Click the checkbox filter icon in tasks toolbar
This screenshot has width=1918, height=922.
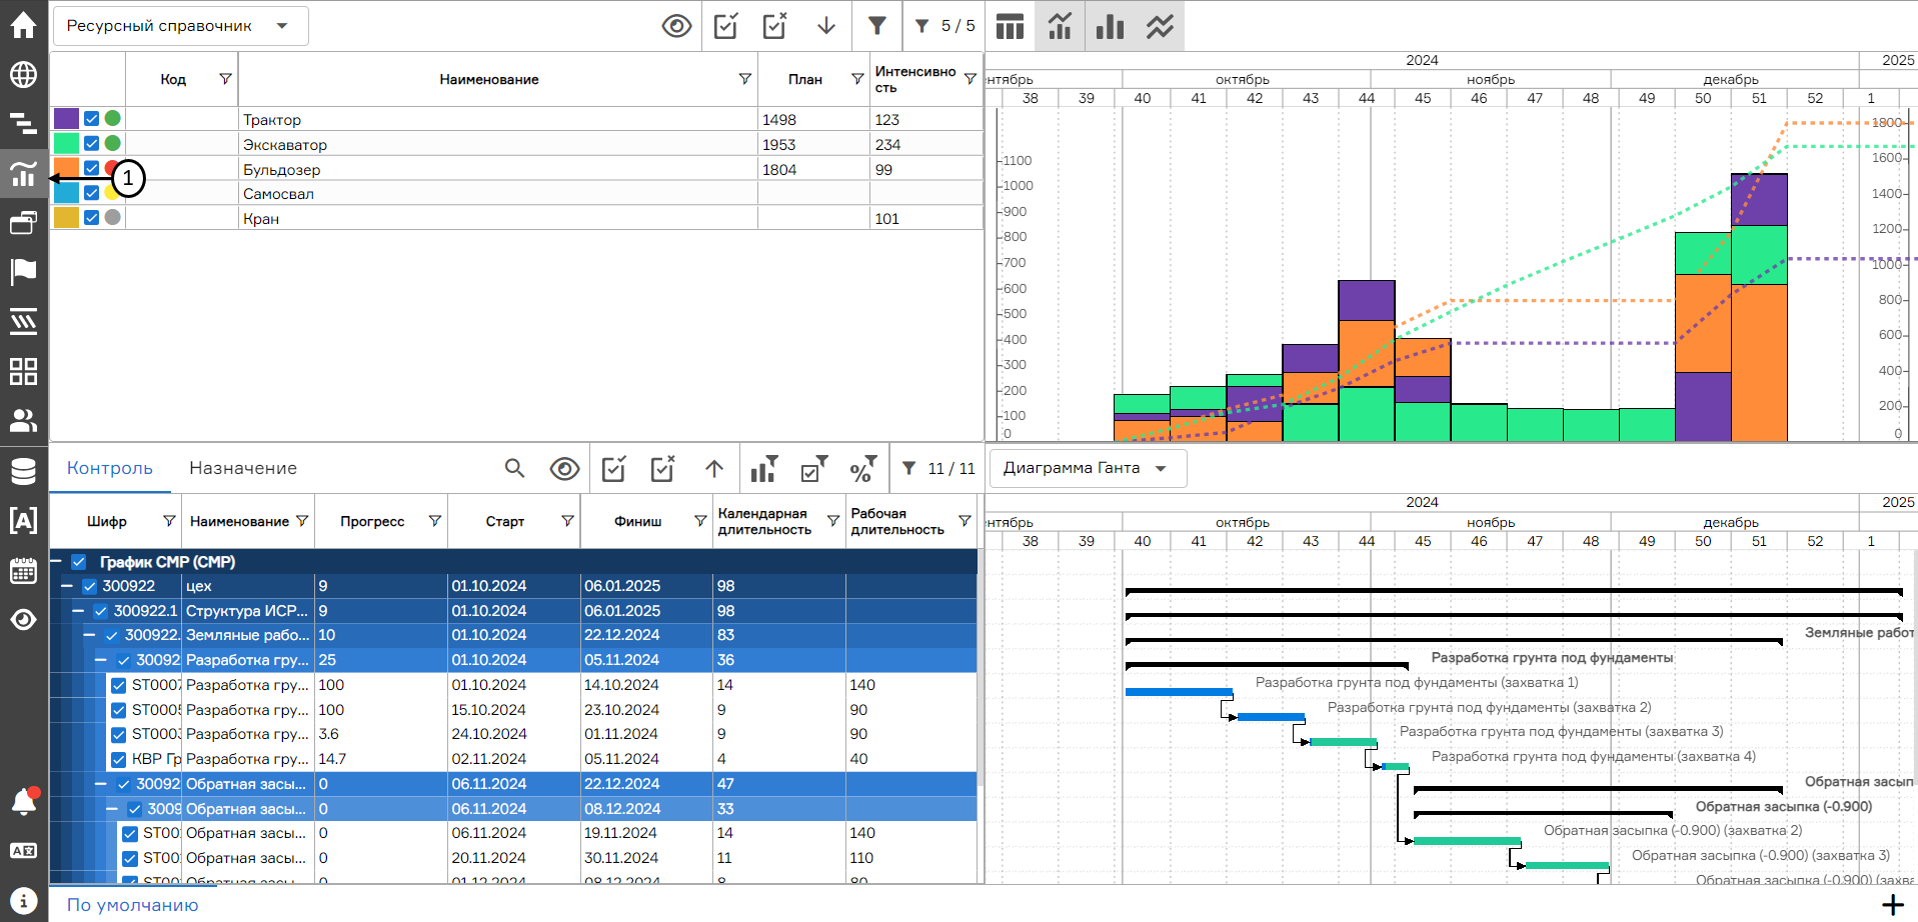tap(814, 468)
